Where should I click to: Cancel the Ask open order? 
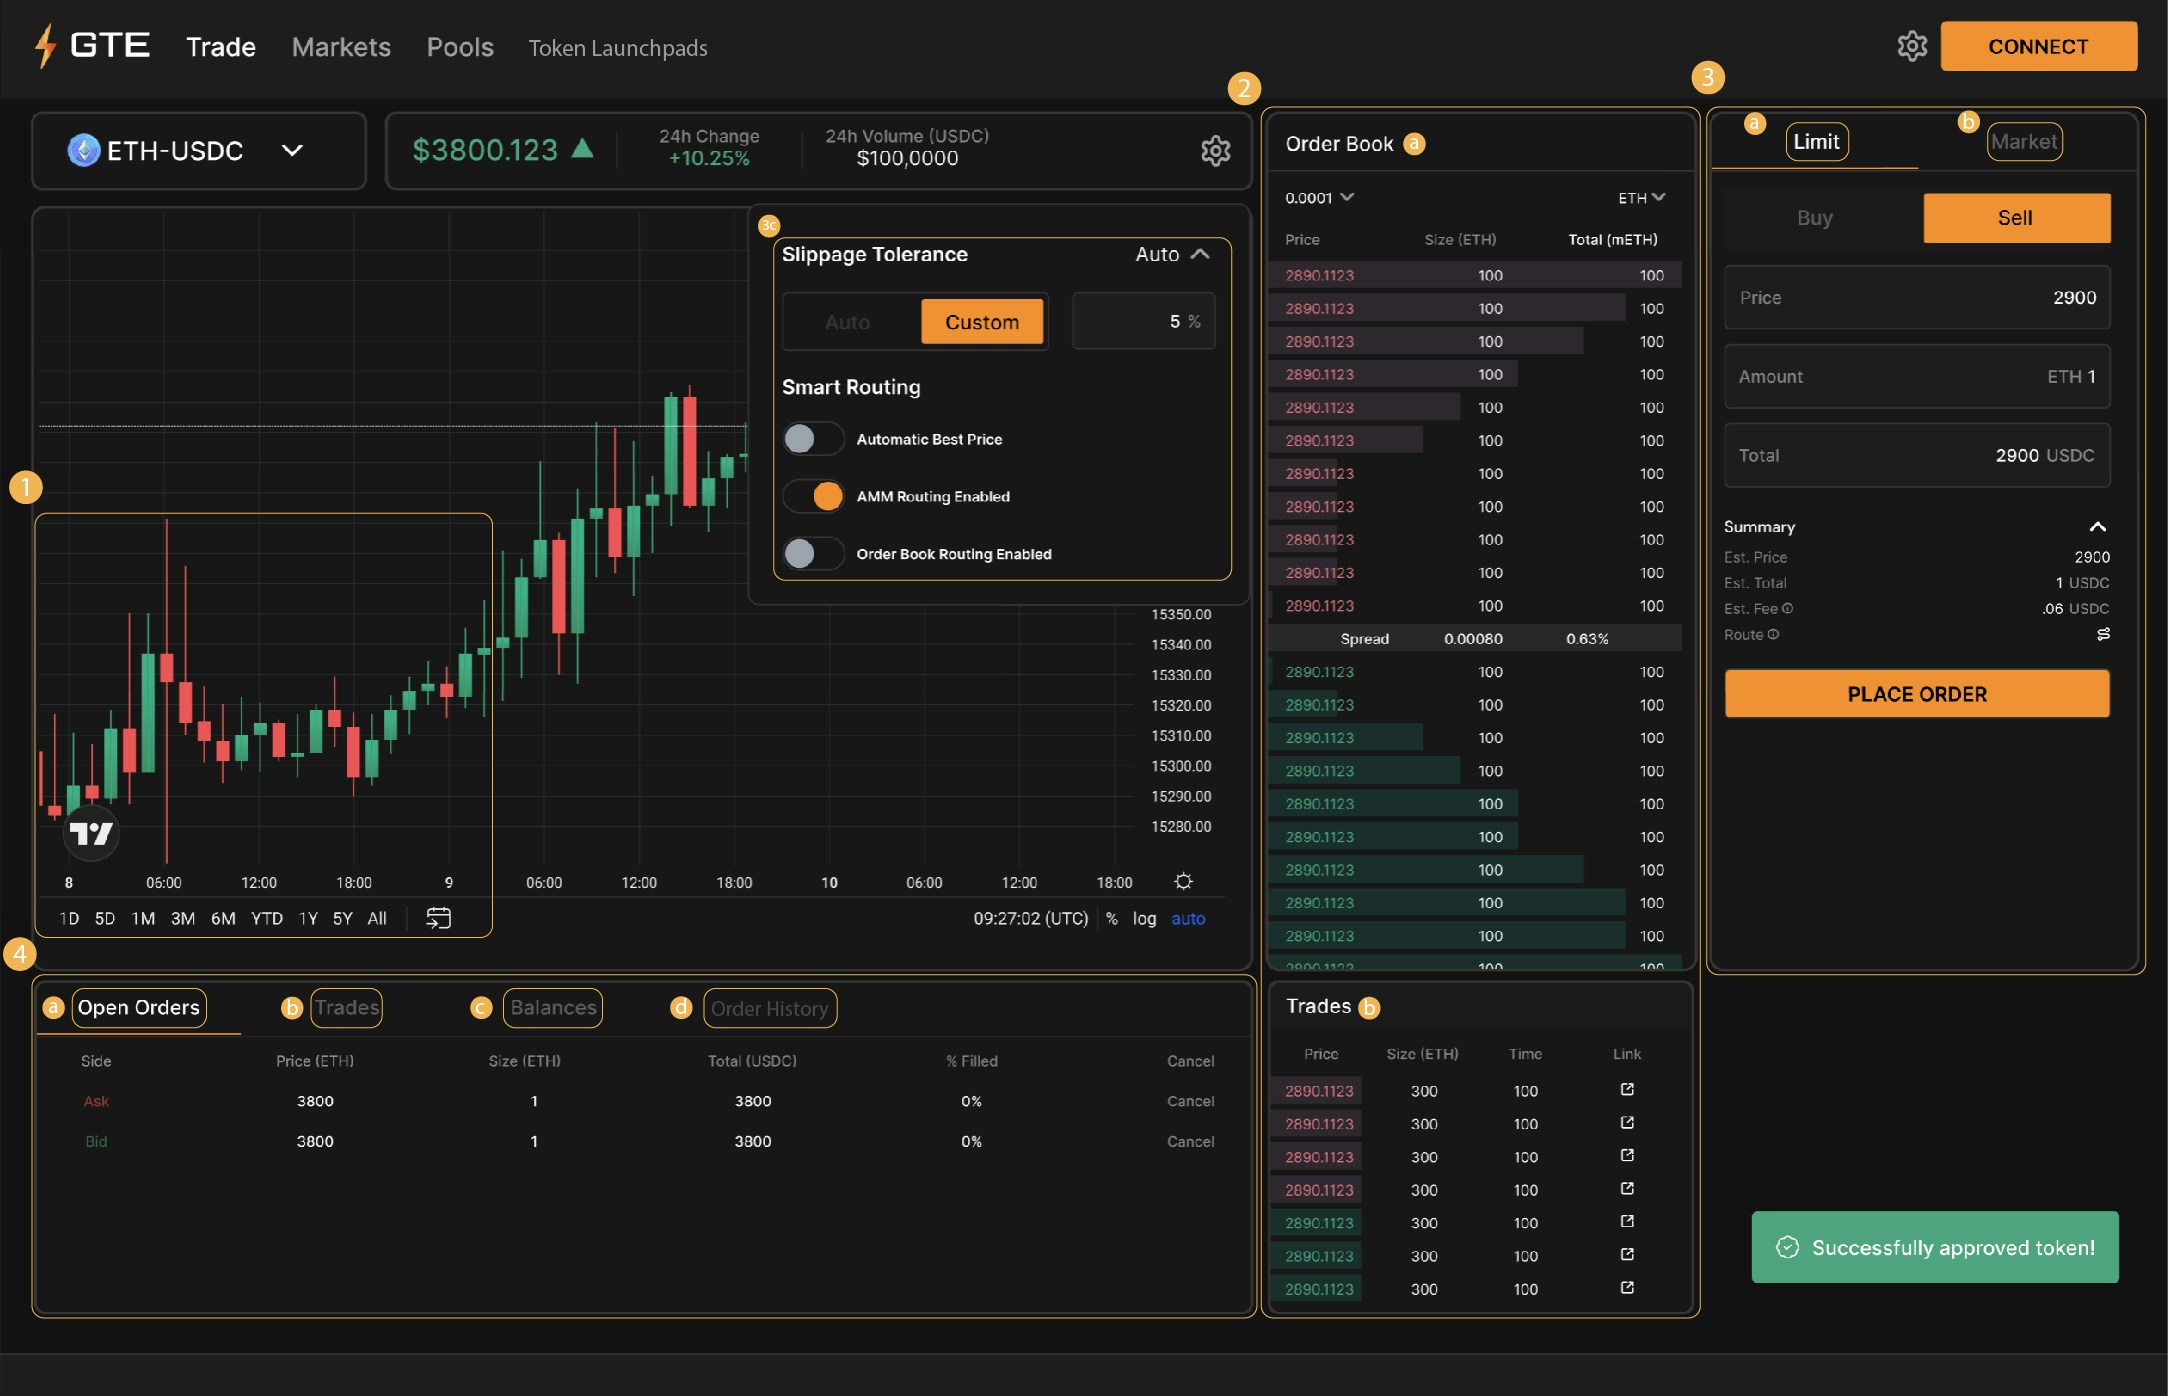1190,1101
